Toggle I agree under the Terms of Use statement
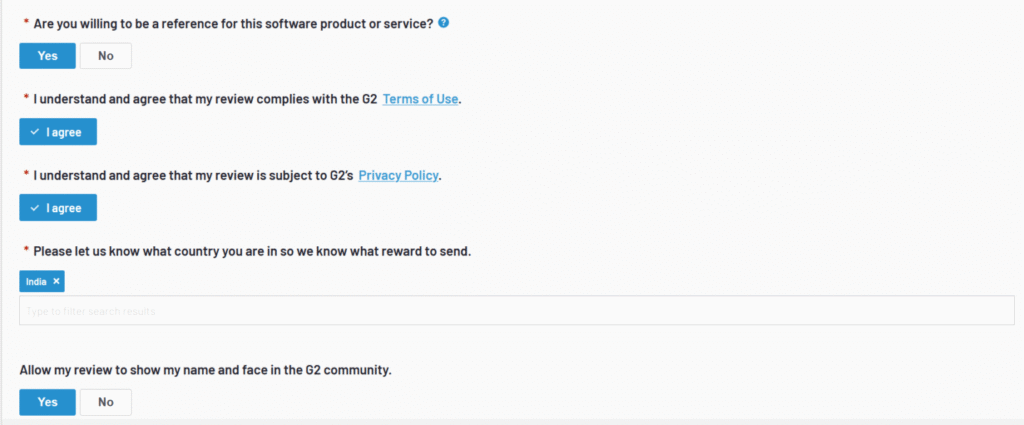Viewport: 1024px width, 425px height. [x=58, y=132]
